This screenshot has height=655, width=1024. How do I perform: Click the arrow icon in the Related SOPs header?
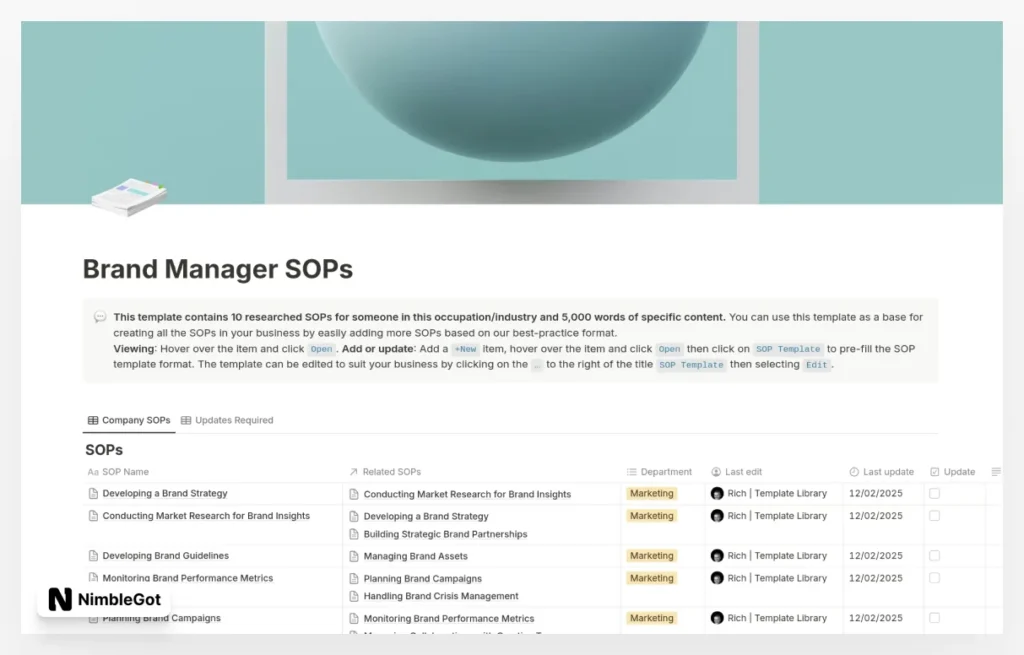pyautogui.click(x=352, y=471)
